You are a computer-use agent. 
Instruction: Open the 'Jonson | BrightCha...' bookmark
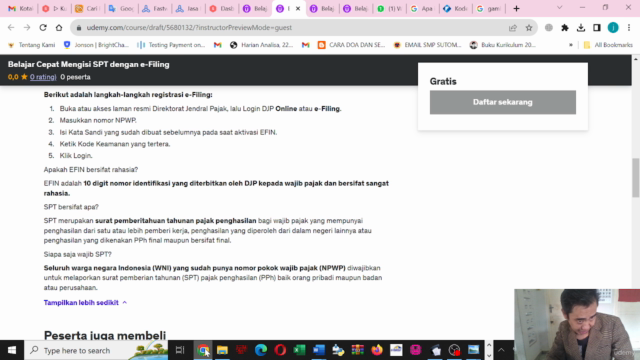click(x=96, y=45)
